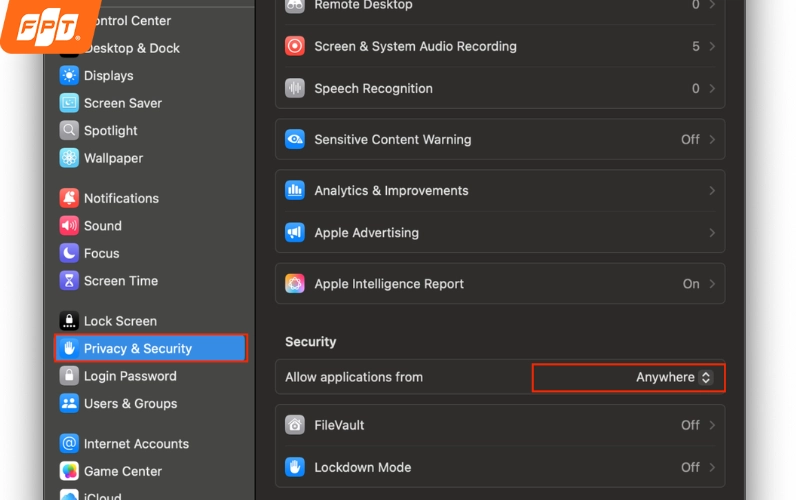Screen dimensions: 800x500
Task: Expand Sensitive Content Warning chevron
Action: [x=712, y=140]
